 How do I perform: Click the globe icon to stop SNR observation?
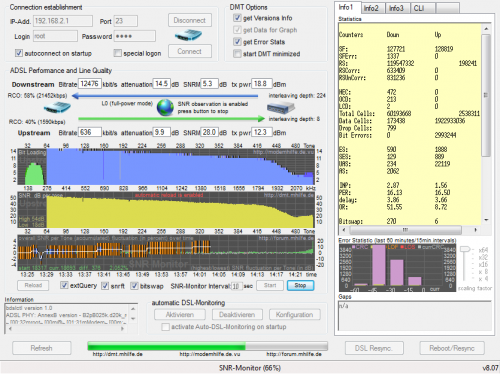pos(165,107)
